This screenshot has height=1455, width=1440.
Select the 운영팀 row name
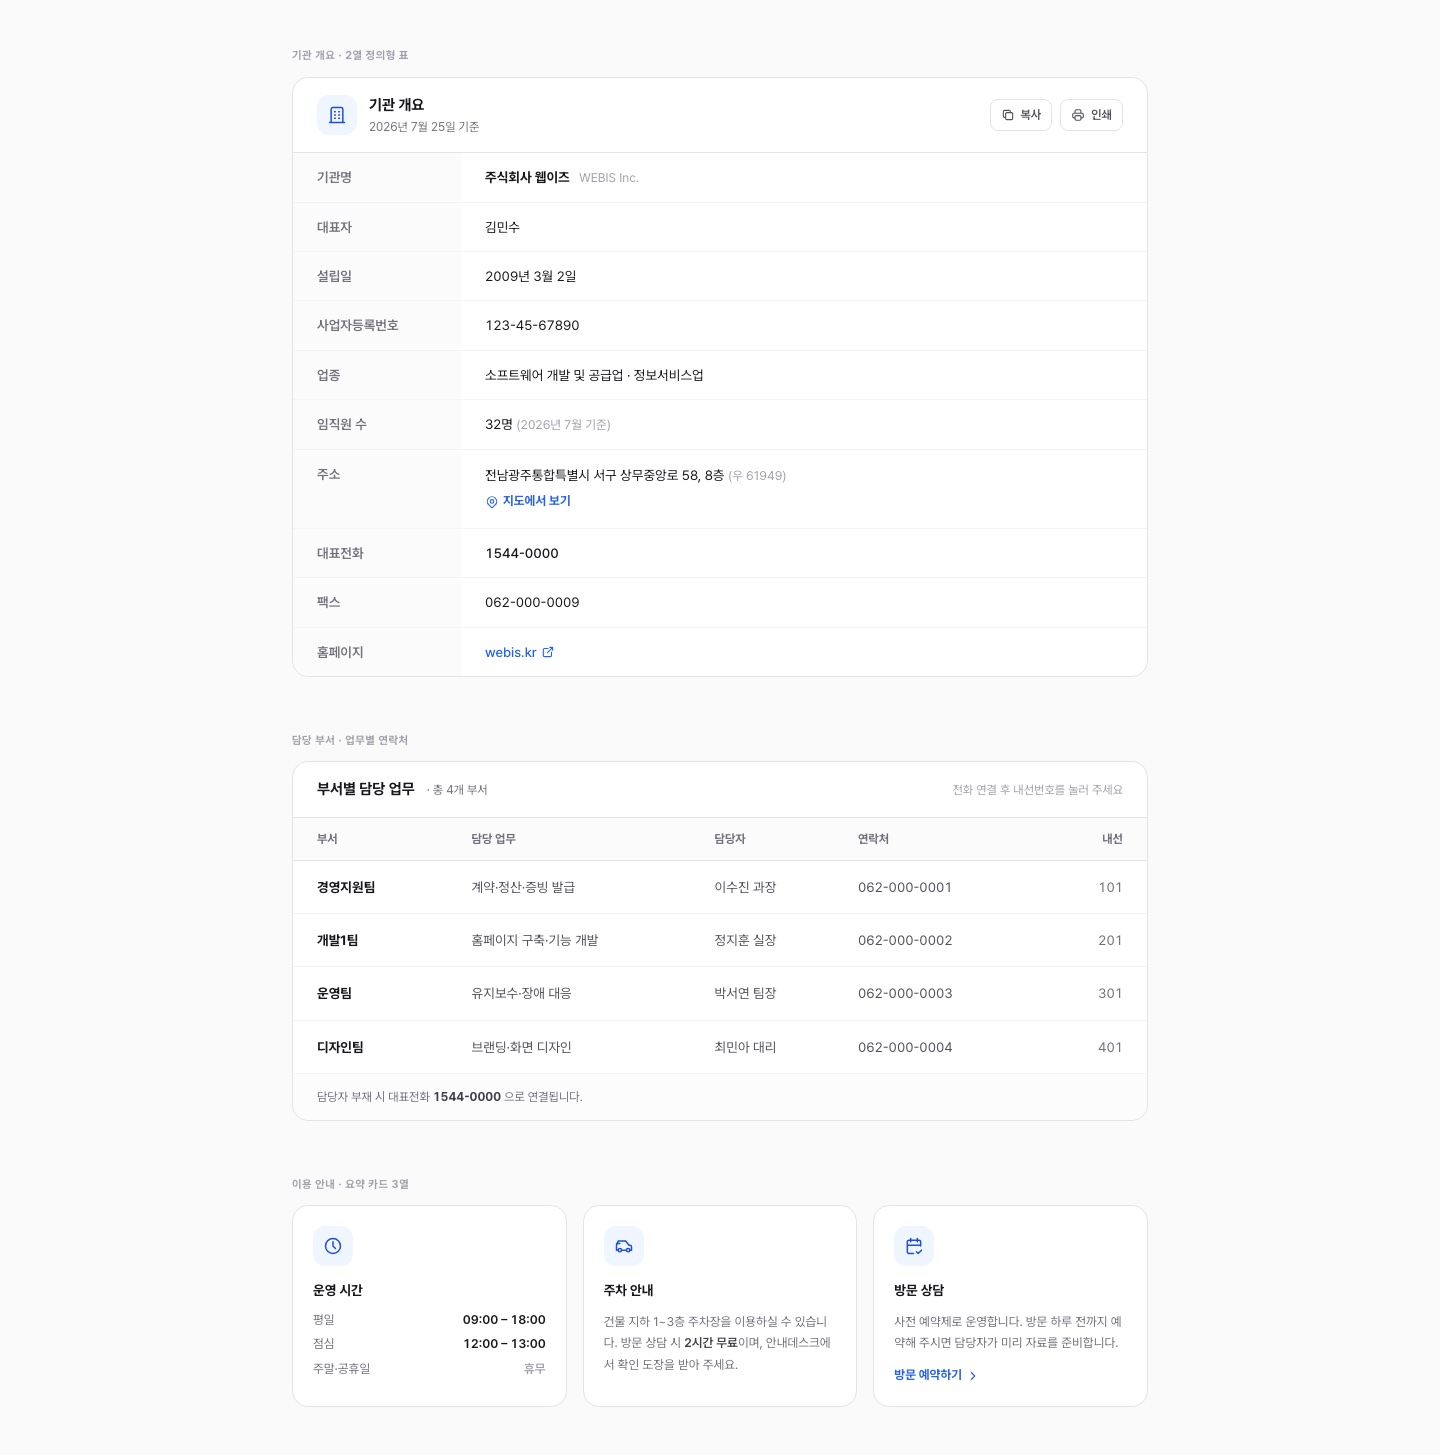point(334,993)
